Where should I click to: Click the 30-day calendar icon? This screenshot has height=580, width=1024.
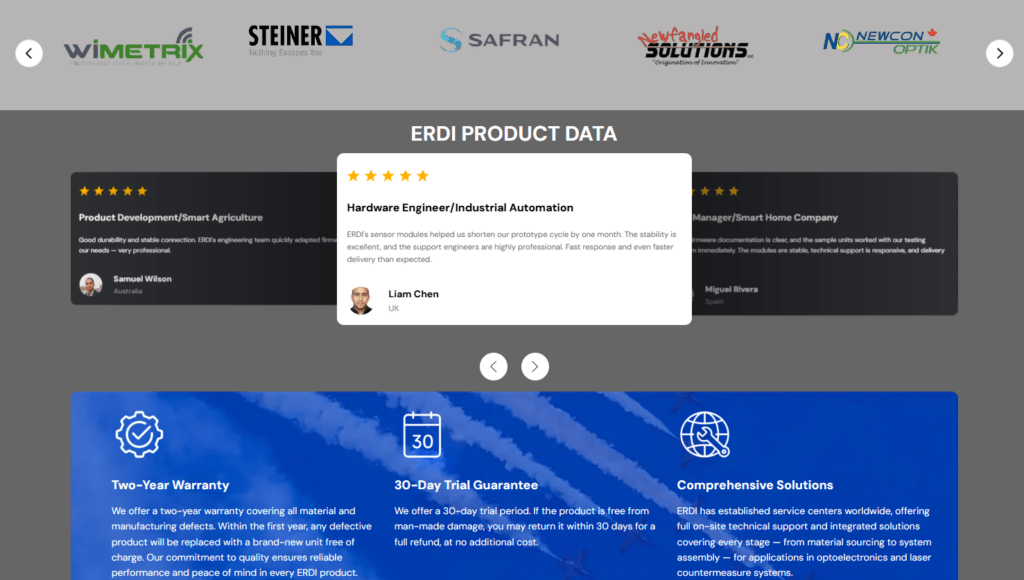[x=422, y=434]
